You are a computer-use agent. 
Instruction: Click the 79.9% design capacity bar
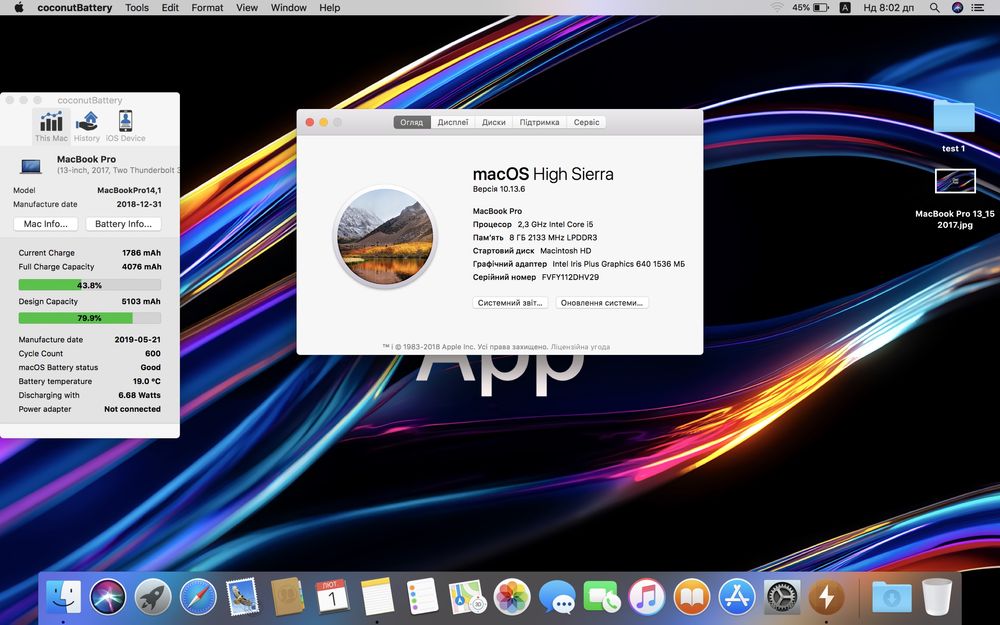(89, 318)
